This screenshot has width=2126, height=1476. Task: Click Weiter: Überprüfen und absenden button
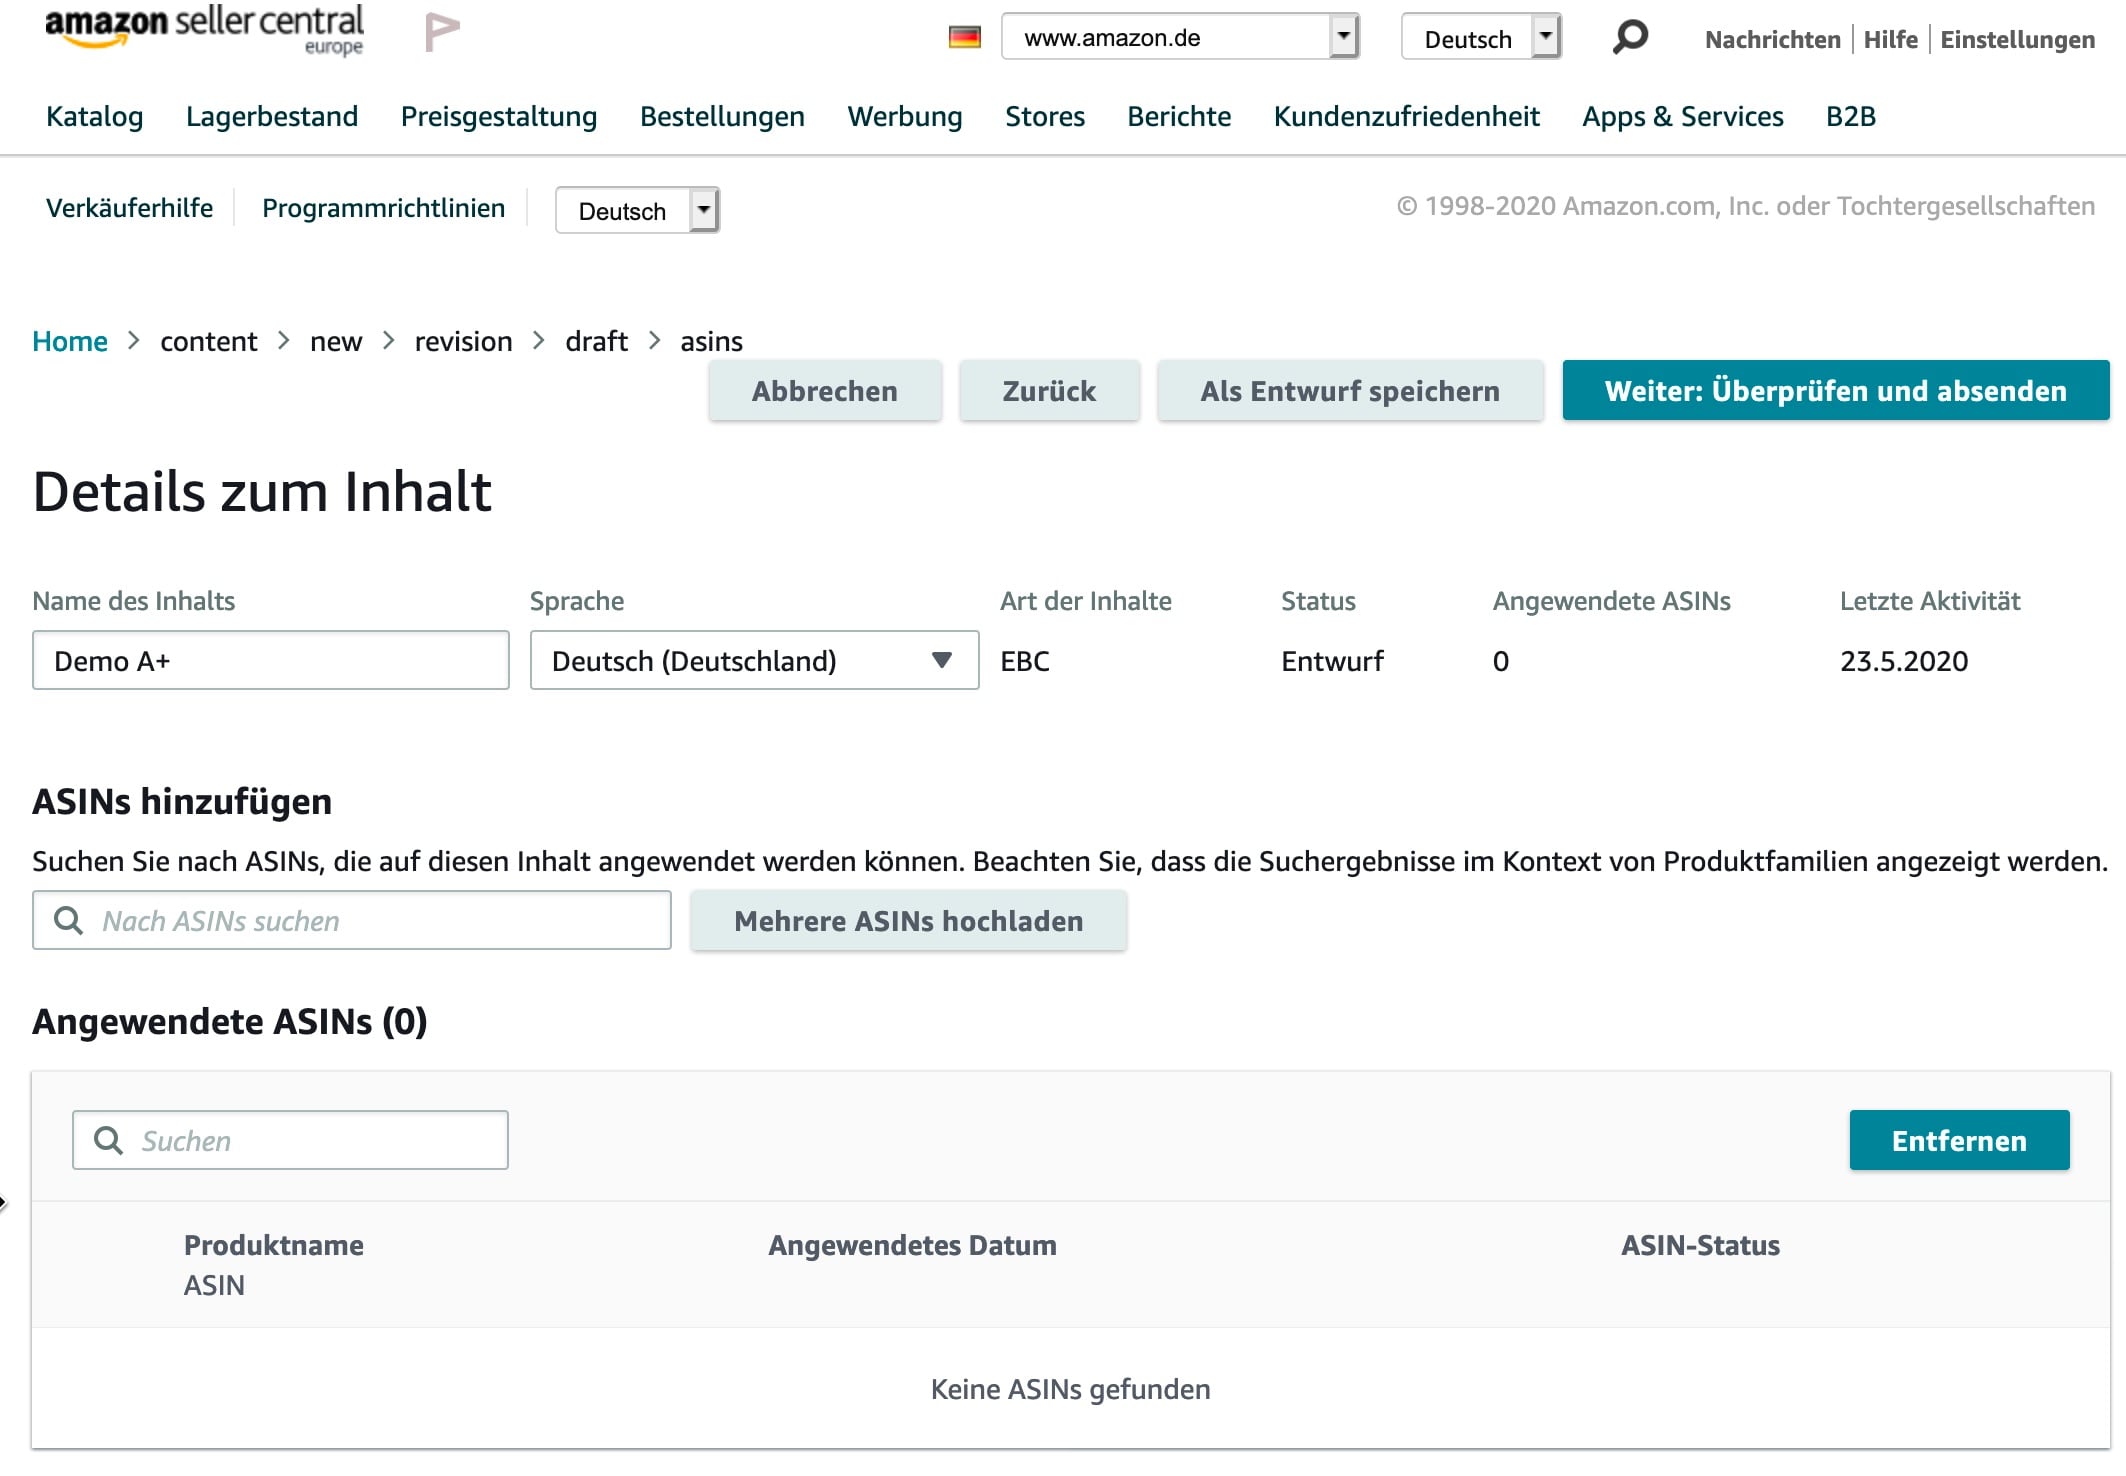tap(1836, 390)
